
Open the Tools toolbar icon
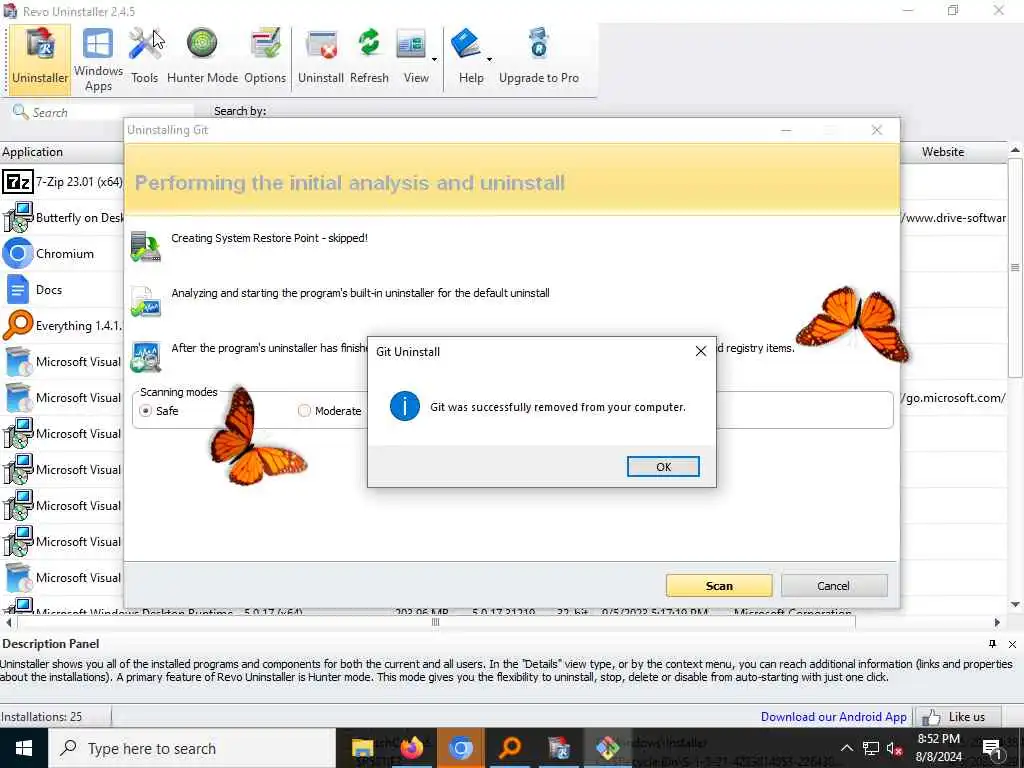tap(144, 58)
